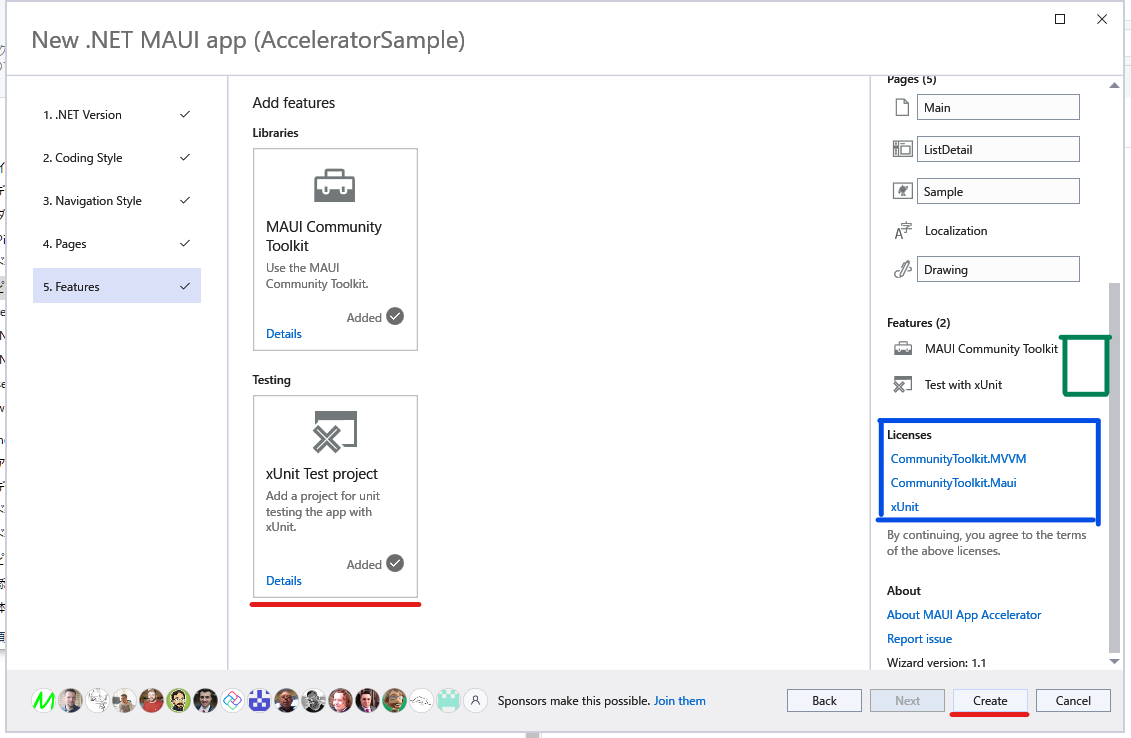Viewport: 1131px width, 738px height.
Task: Click the Create button
Action: pyautogui.click(x=990, y=700)
